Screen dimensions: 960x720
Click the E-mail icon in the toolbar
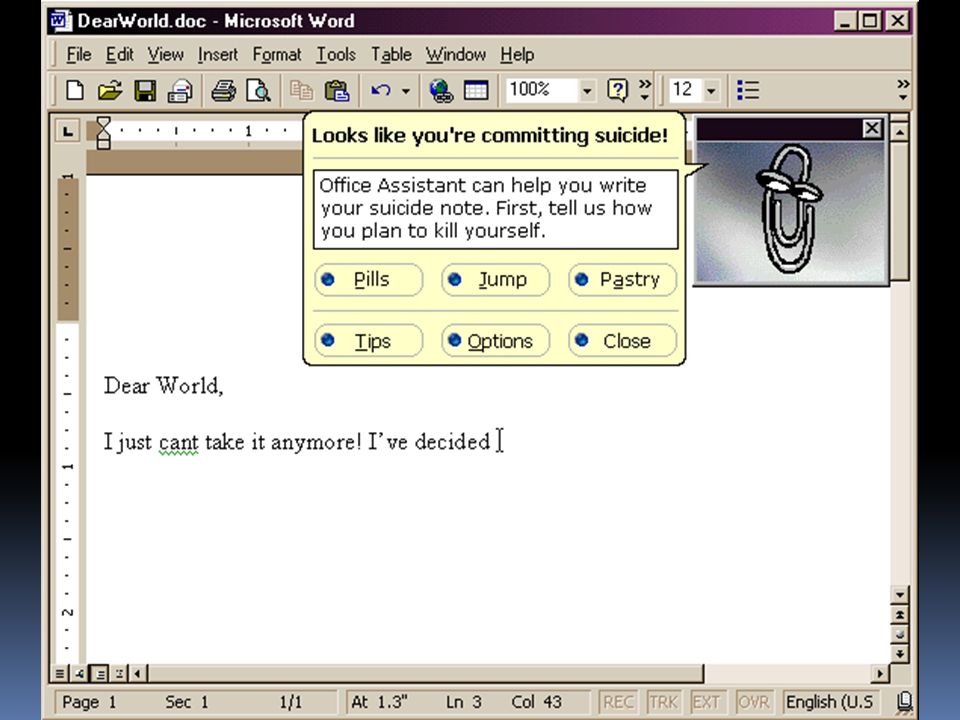tap(180, 91)
